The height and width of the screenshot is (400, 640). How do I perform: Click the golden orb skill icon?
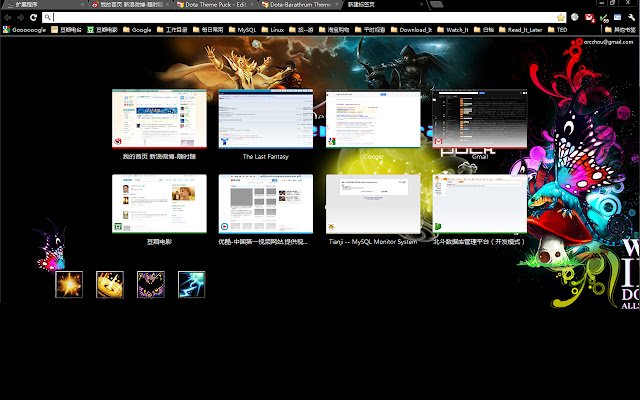tap(110, 284)
